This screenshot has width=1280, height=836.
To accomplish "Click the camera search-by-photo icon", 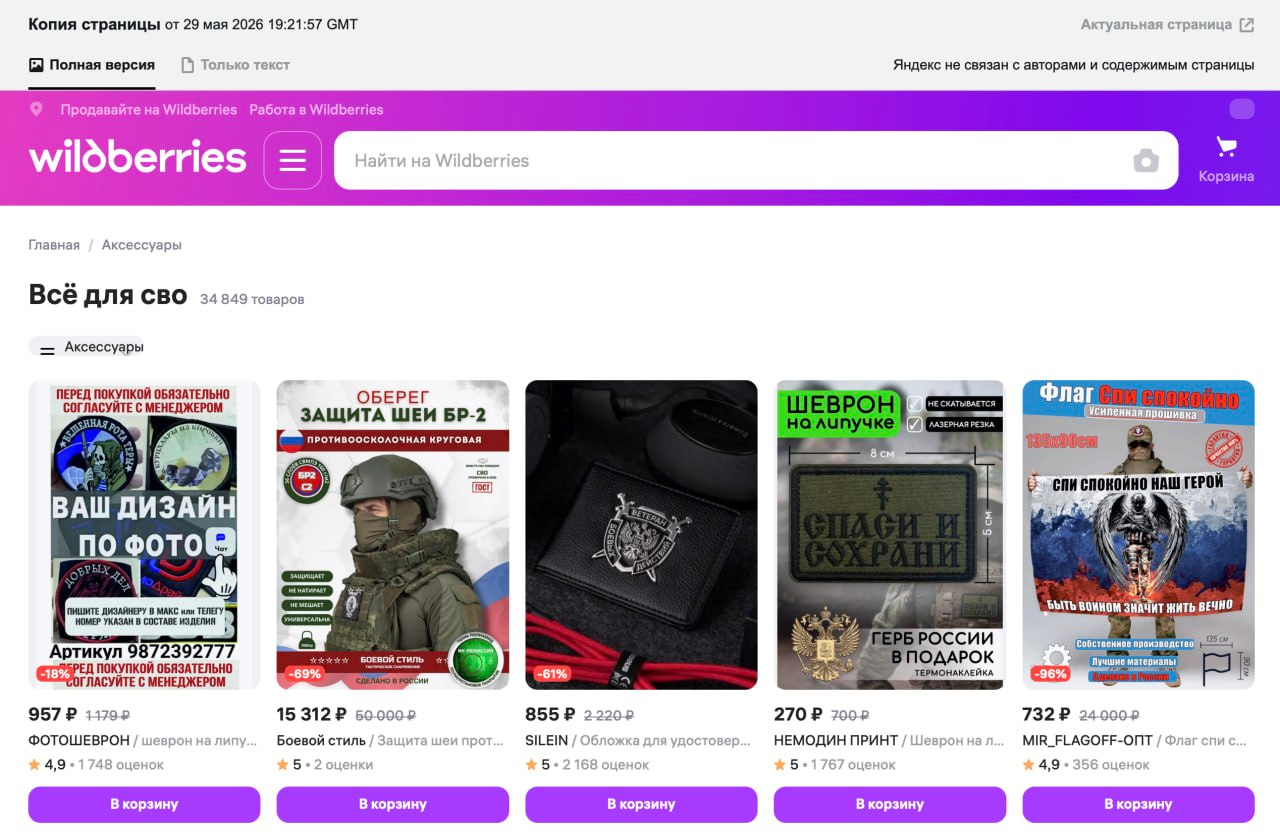I will 1146,160.
